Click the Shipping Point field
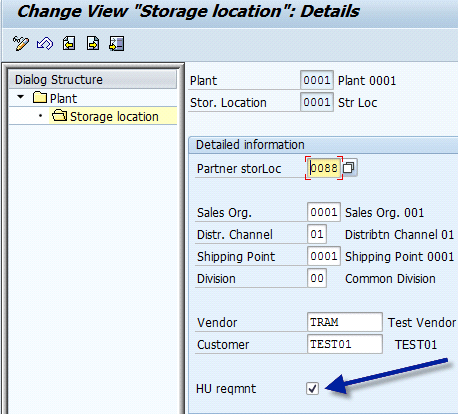The width and height of the screenshot is (458, 414). coord(324,256)
